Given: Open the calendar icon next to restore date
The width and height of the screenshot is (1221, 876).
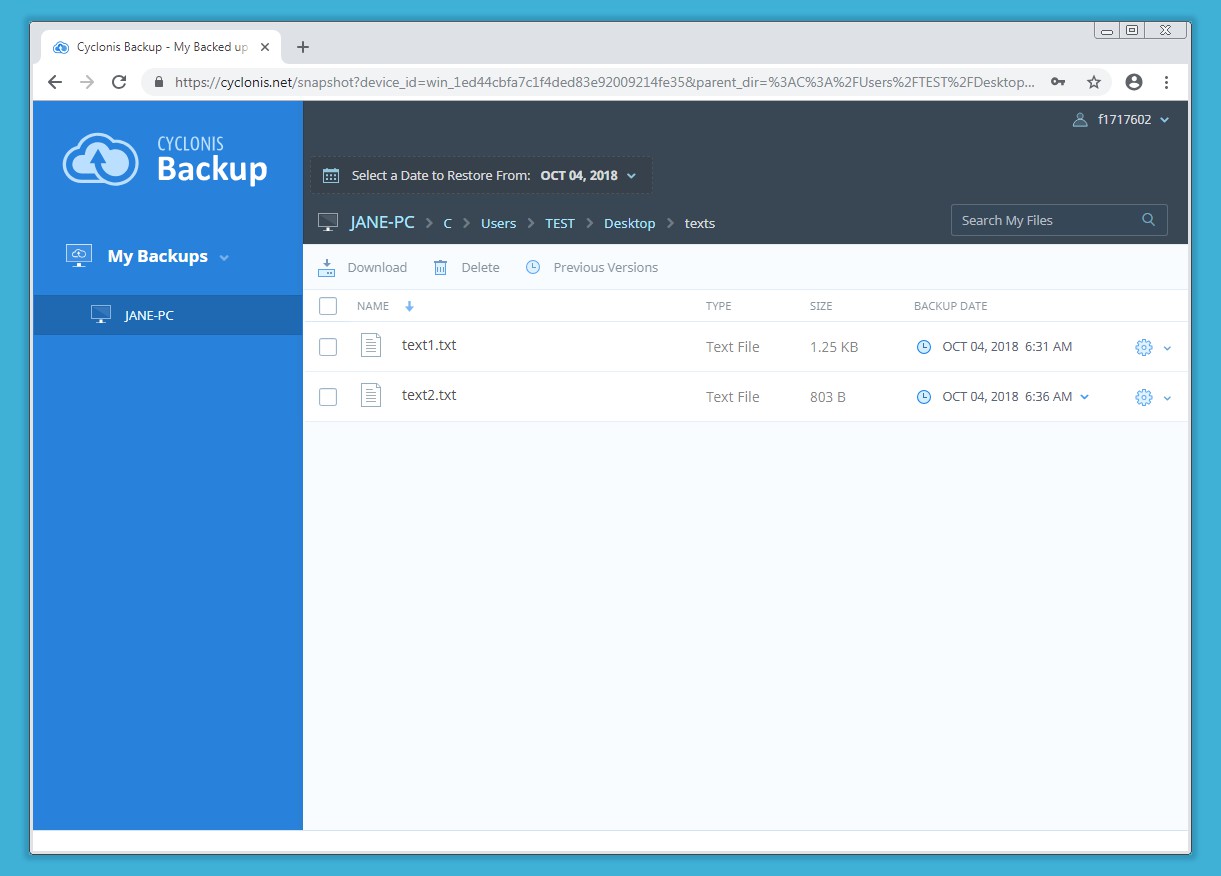Looking at the screenshot, I should tap(330, 174).
